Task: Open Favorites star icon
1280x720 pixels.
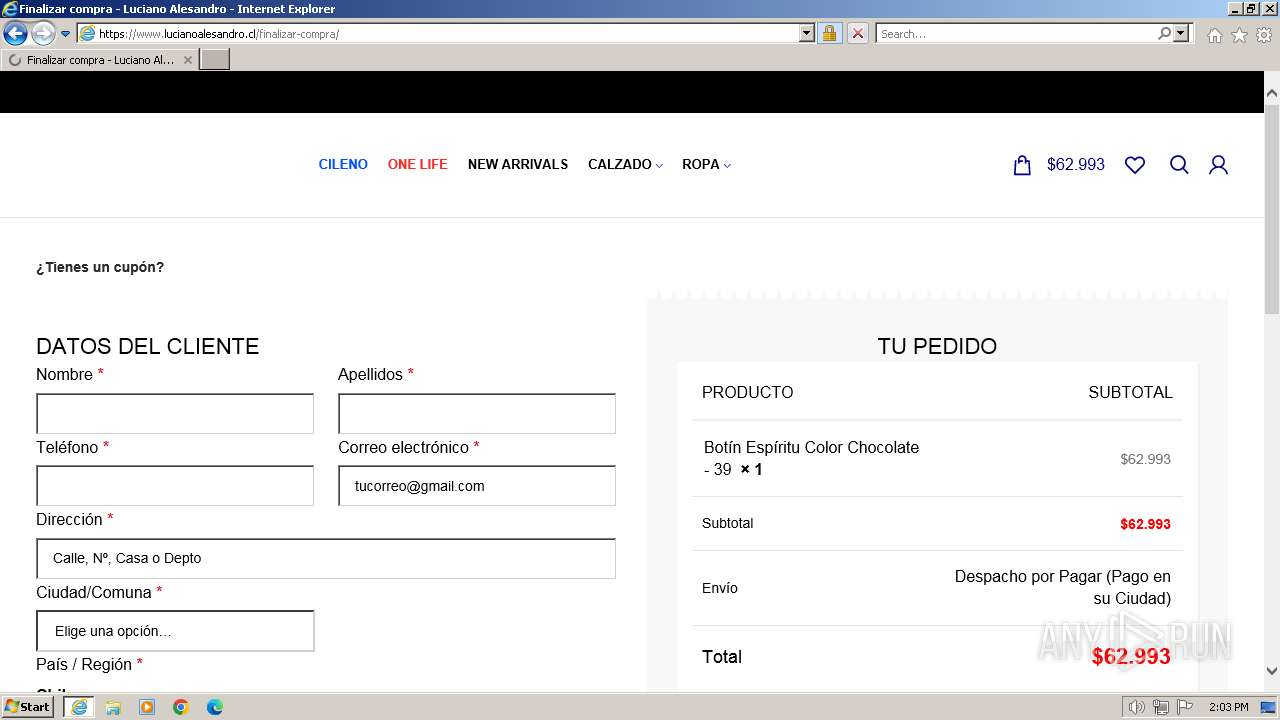Action: point(1239,35)
